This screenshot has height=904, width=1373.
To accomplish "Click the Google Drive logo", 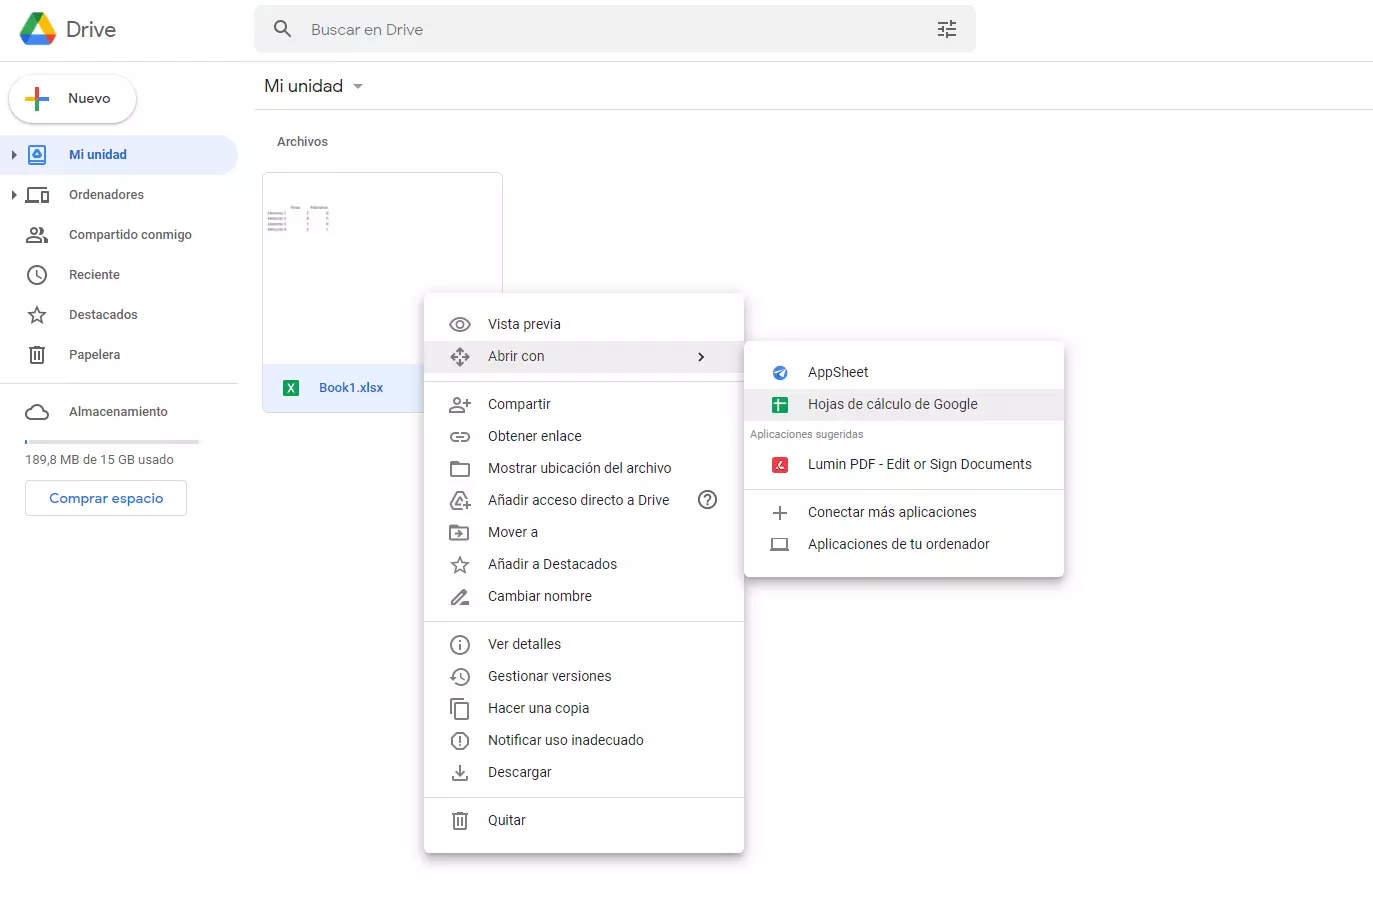I will [x=38, y=29].
